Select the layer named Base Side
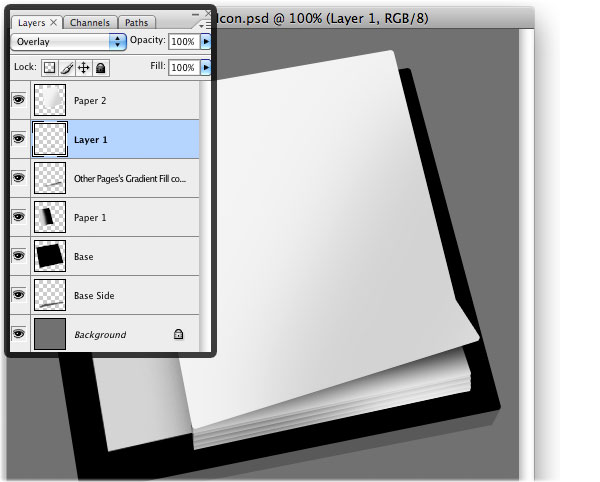The width and height of the screenshot is (600, 482). (94, 296)
